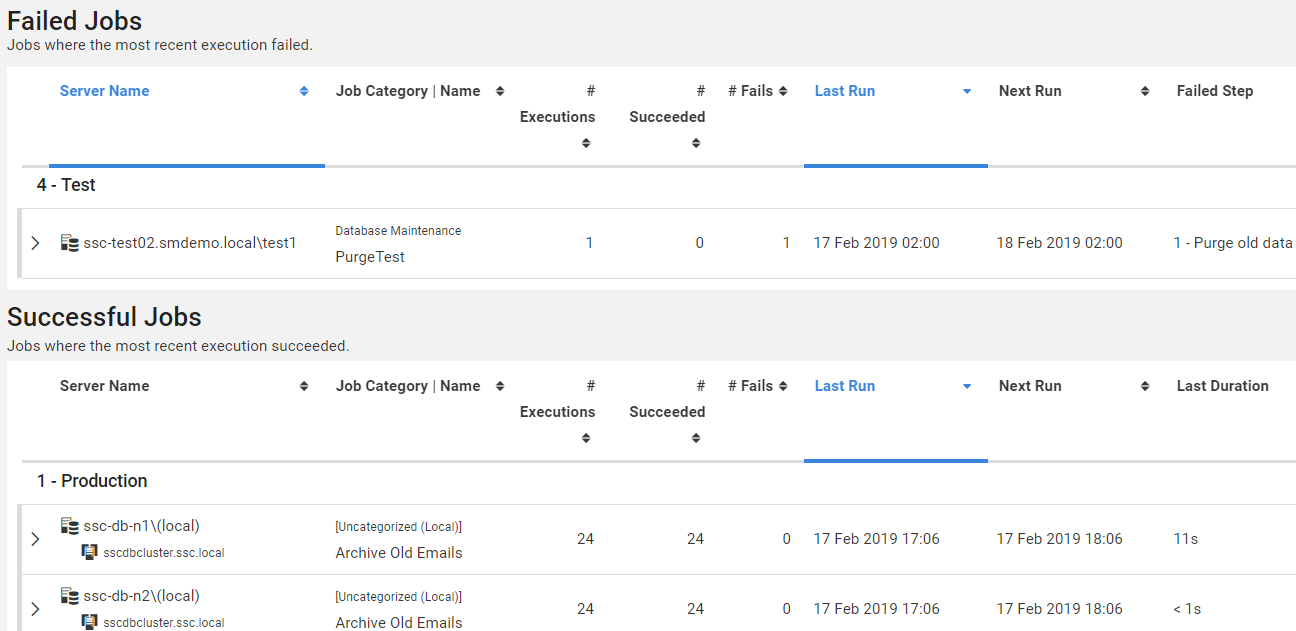This screenshot has height=631, width=1296.
Task: Sort Successful Jobs by Server Name header
Action: [104, 386]
